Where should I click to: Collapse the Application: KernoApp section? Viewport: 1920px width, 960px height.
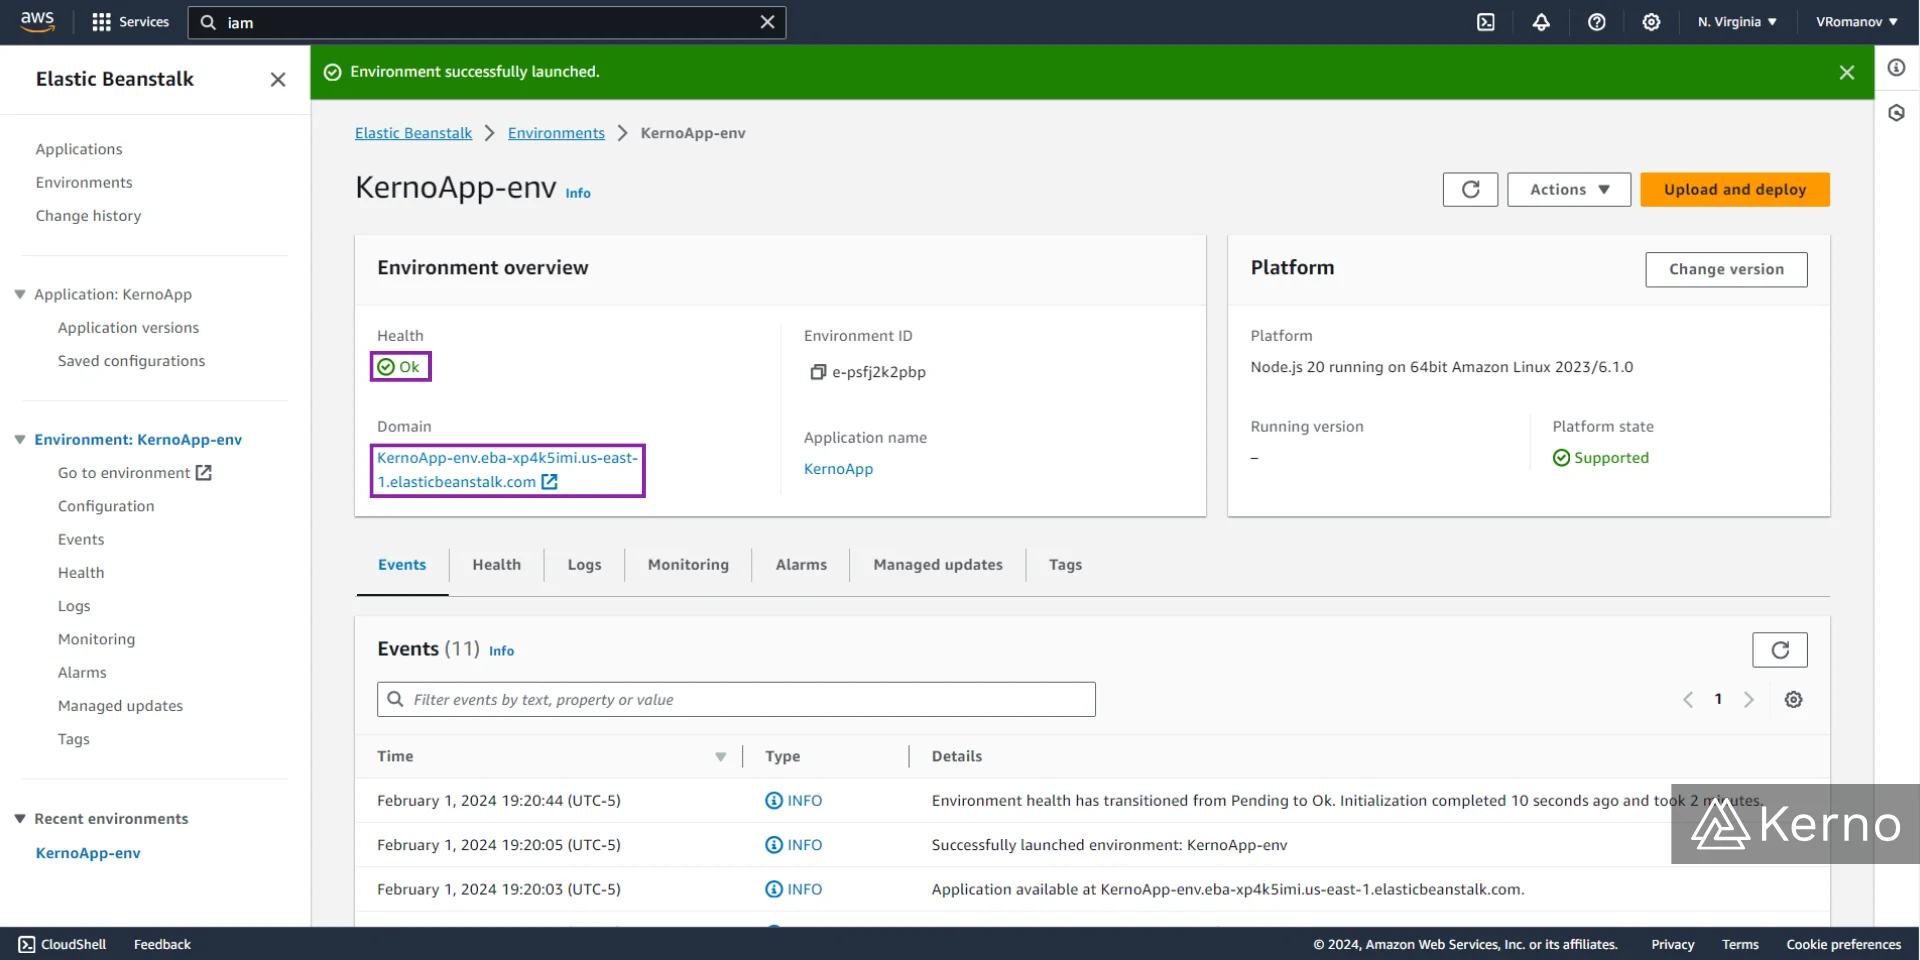click(x=19, y=294)
